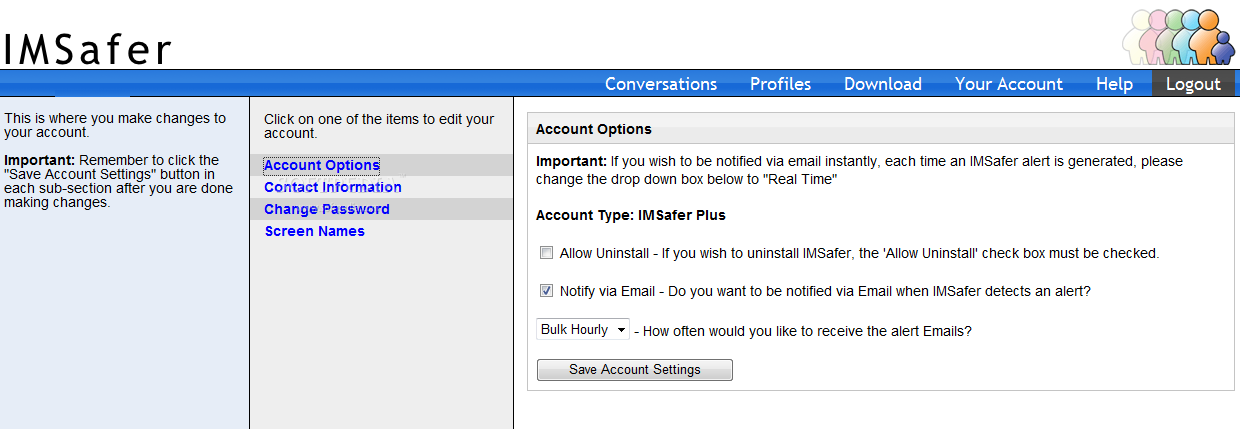Open the Contact Information link
The image size is (1240, 429).
click(x=333, y=187)
